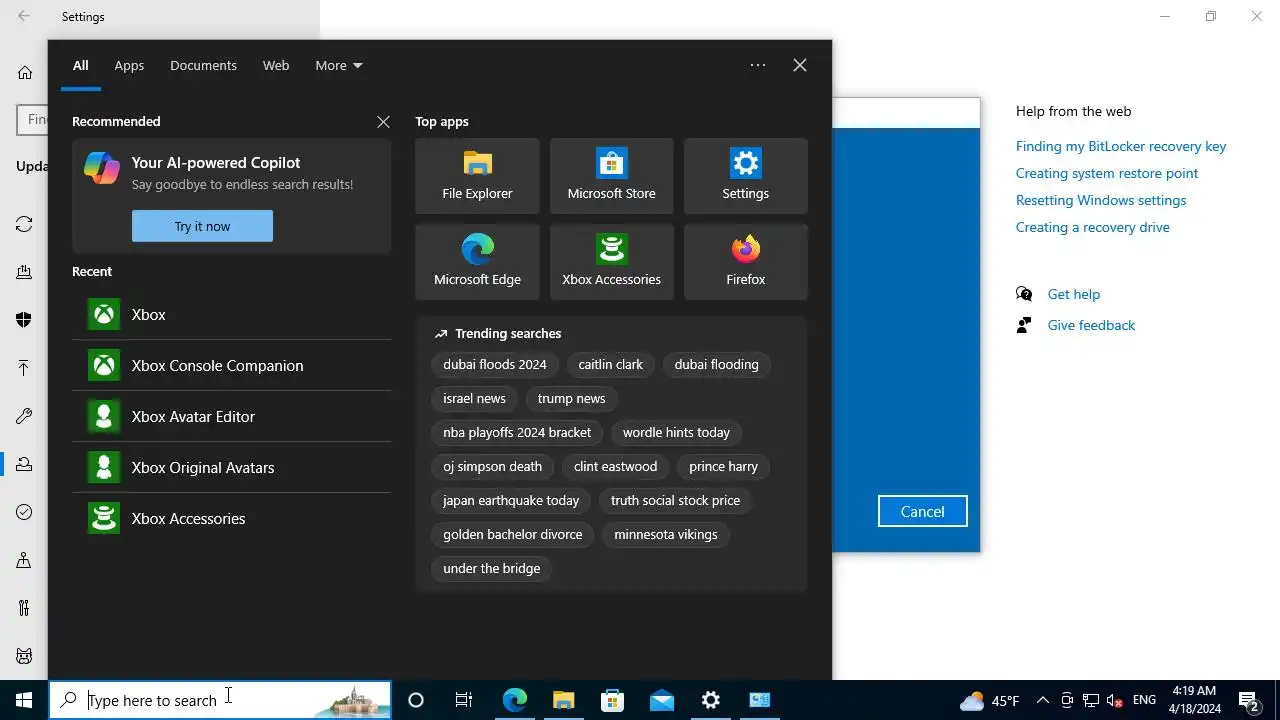
Task: Click the muted volume tray icon
Action: click(1115, 700)
